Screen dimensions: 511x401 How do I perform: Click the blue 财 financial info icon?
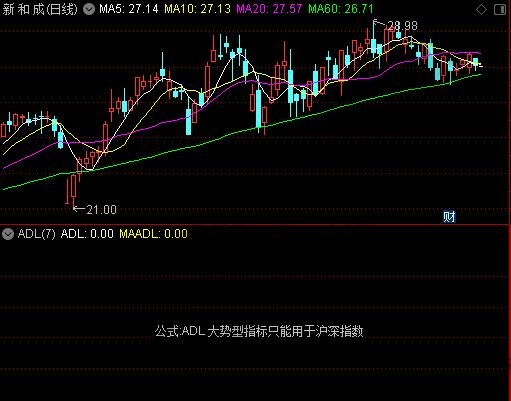point(449,217)
